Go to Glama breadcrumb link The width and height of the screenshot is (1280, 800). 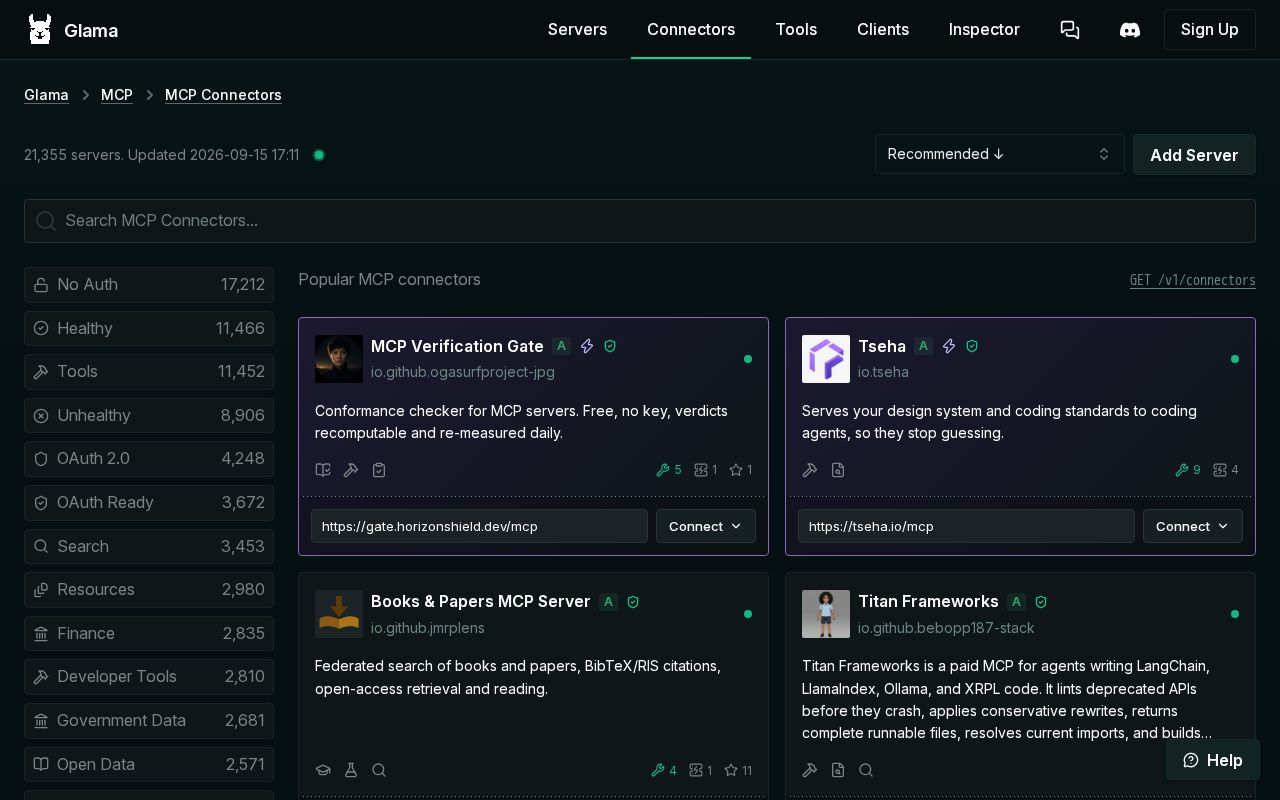tap(46, 95)
